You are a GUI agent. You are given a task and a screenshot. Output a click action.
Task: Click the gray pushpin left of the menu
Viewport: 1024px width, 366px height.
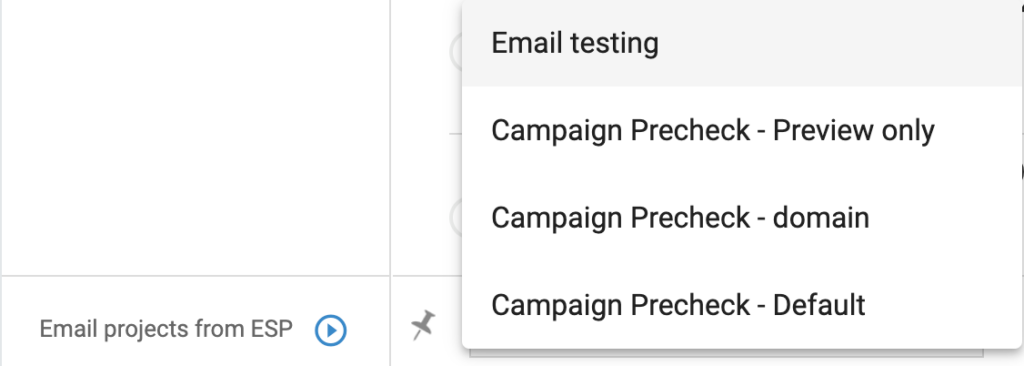[x=423, y=325]
